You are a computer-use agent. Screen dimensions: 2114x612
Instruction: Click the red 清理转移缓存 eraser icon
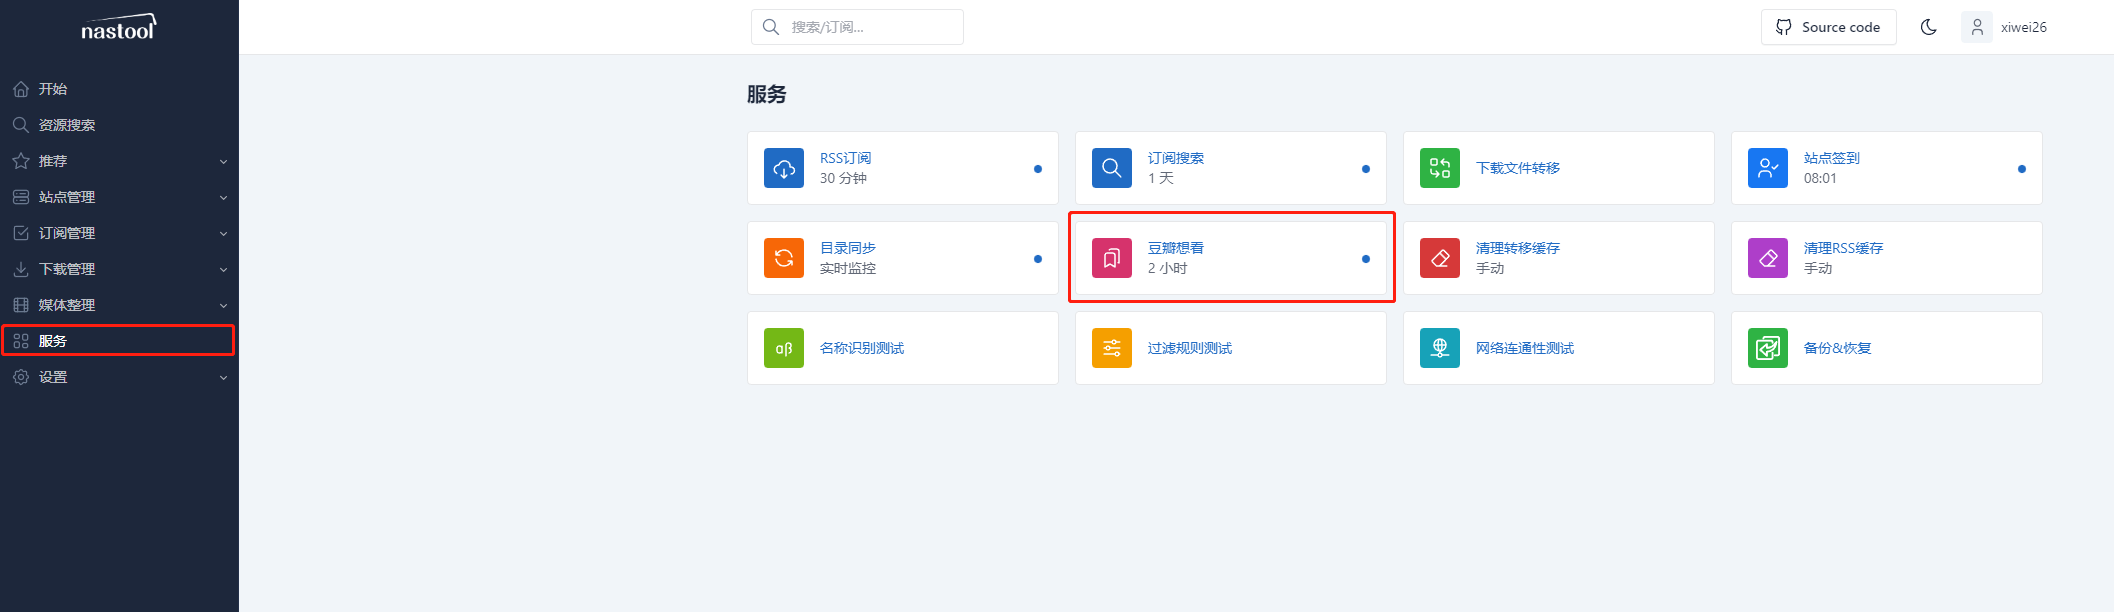point(1439,258)
